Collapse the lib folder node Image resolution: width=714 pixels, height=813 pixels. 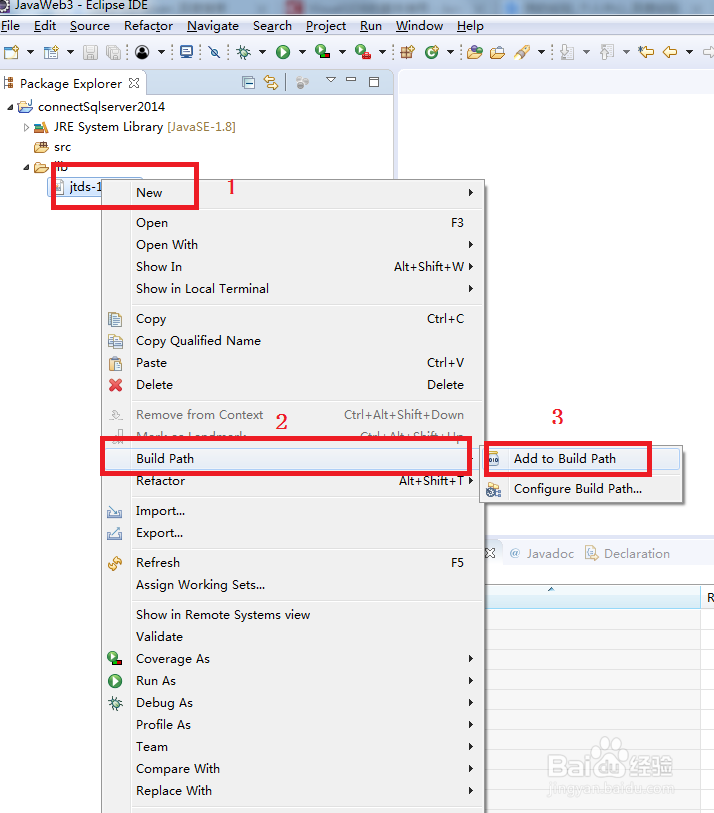26,167
